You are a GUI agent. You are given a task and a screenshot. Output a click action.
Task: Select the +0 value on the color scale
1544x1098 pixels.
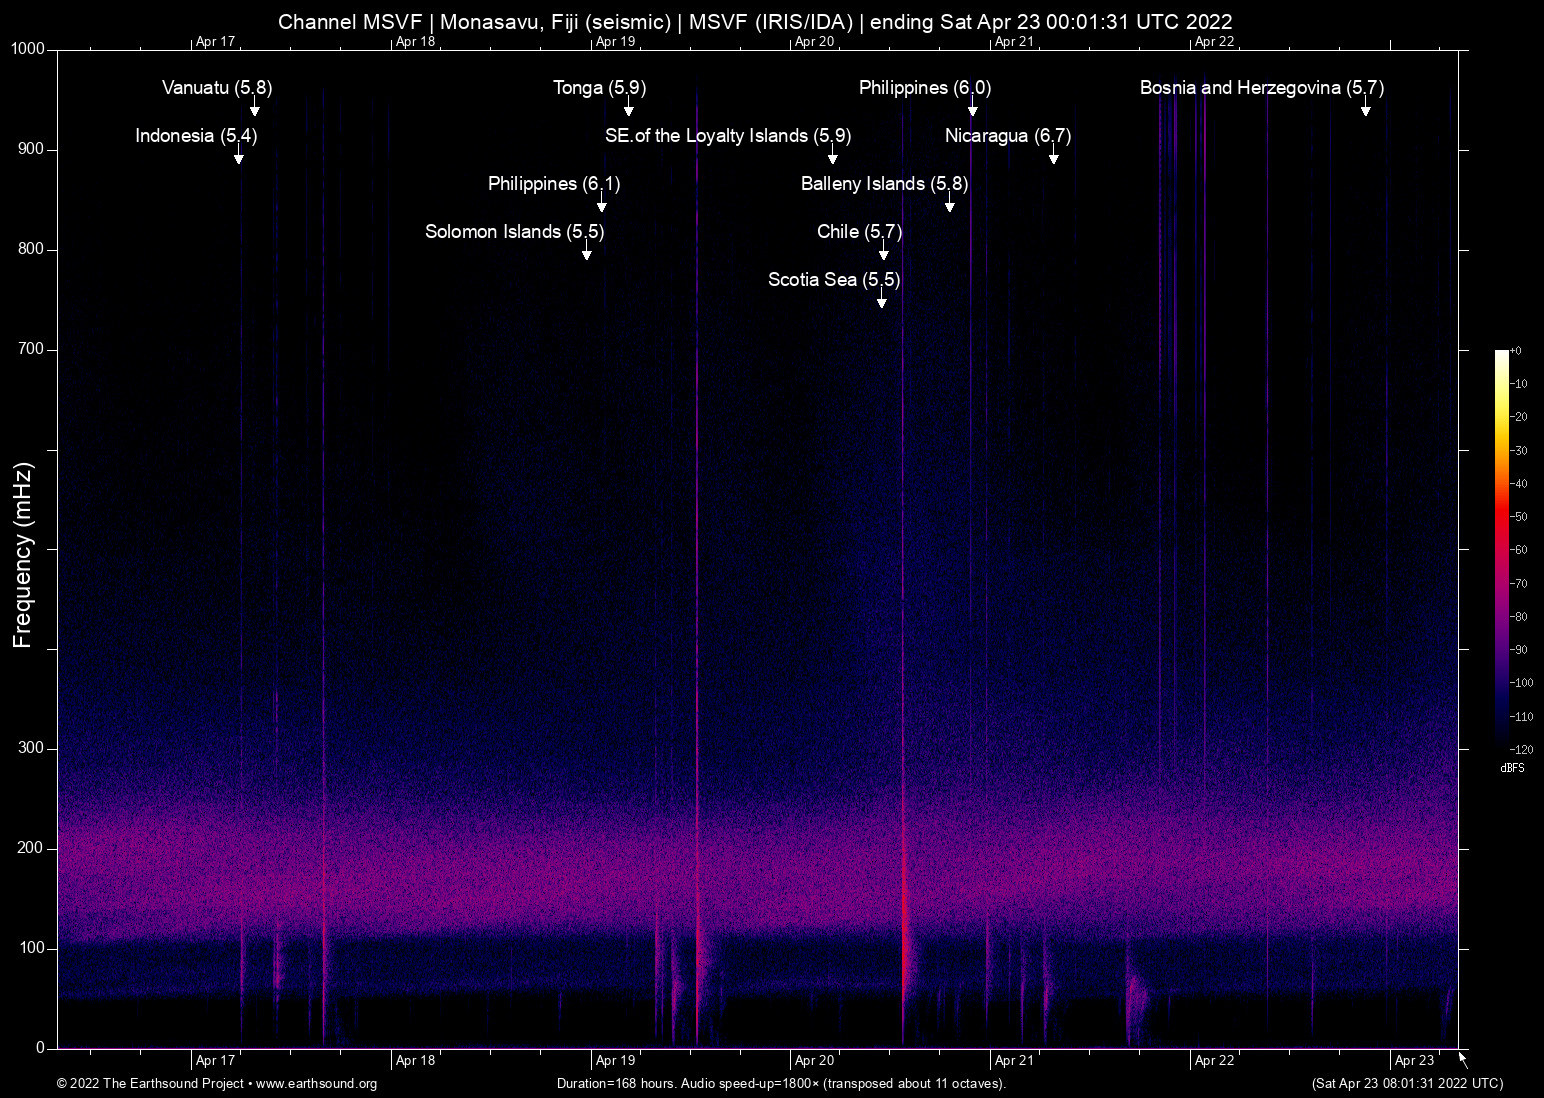pos(1516,351)
